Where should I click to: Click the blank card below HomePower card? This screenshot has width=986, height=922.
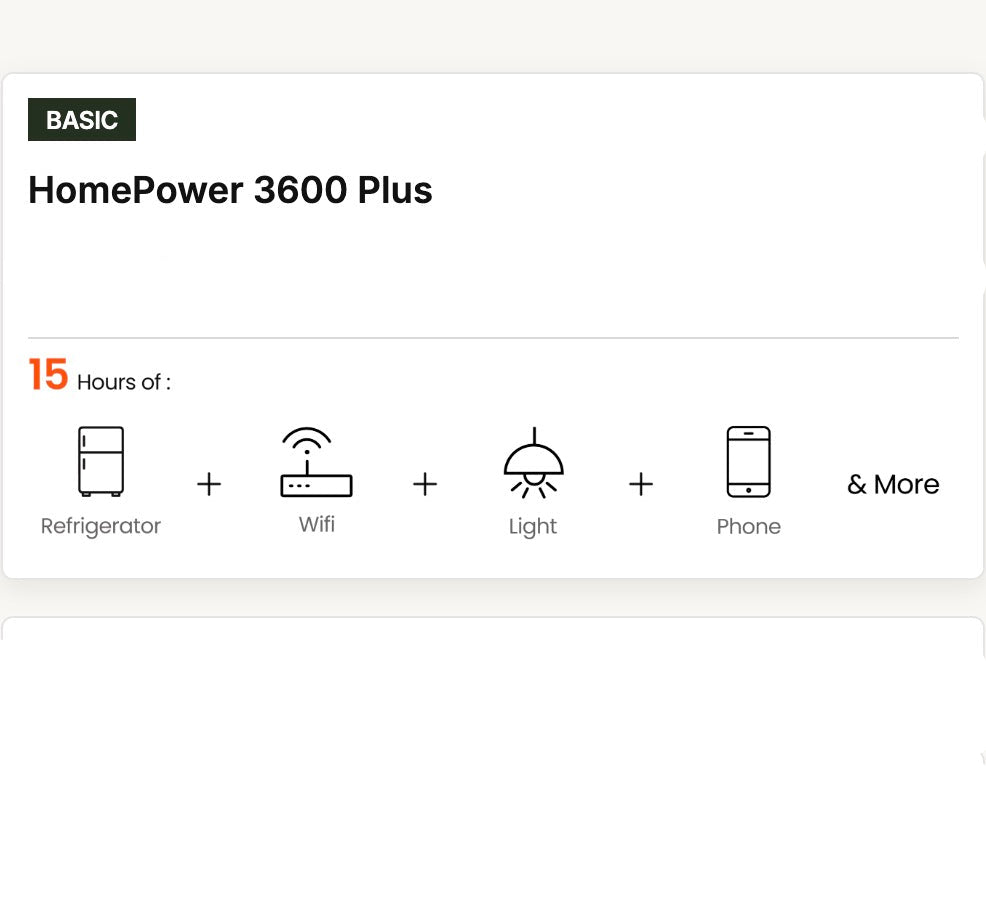coord(493,770)
